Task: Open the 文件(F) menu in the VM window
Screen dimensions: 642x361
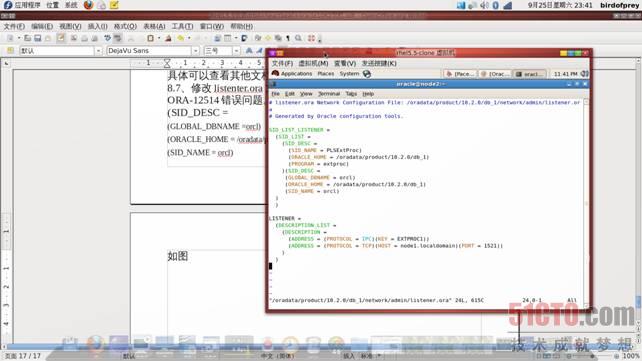Action: pos(282,63)
